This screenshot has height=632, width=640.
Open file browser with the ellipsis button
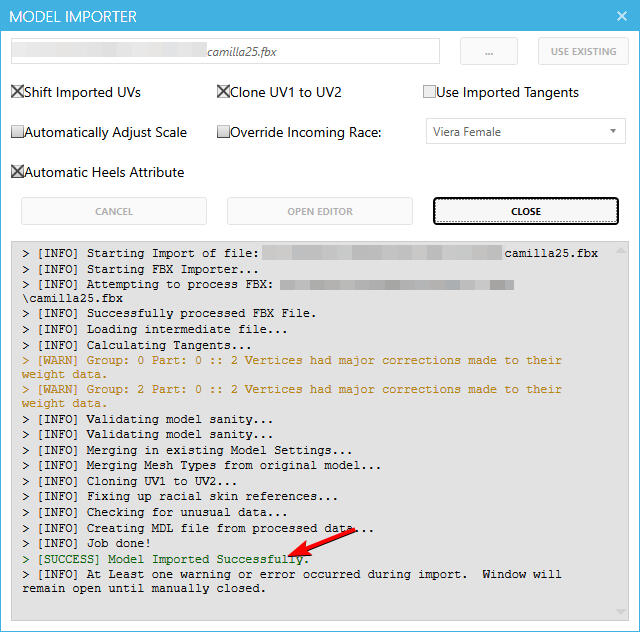(x=488, y=51)
